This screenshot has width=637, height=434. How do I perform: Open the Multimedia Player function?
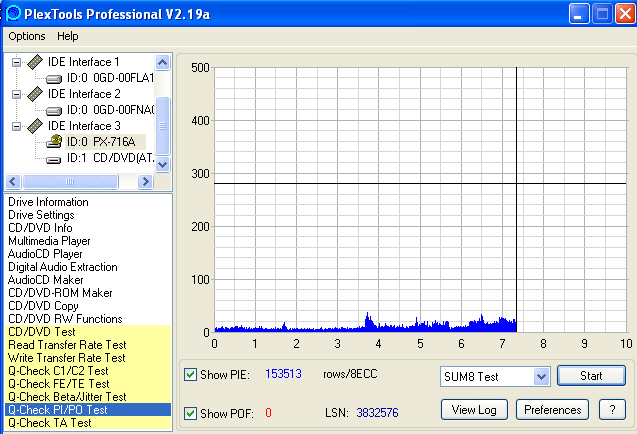point(49,241)
